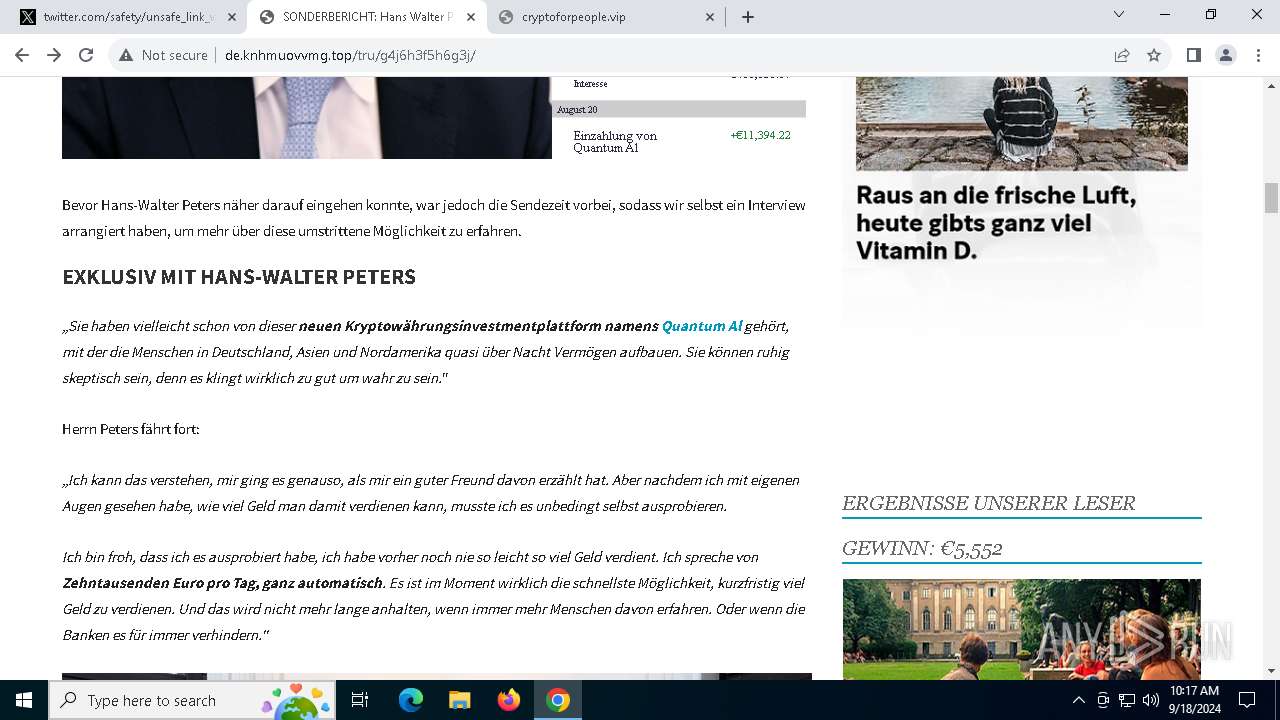
Task: Launch Microsoft Edge from the taskbar
Action: pos(411,700)
